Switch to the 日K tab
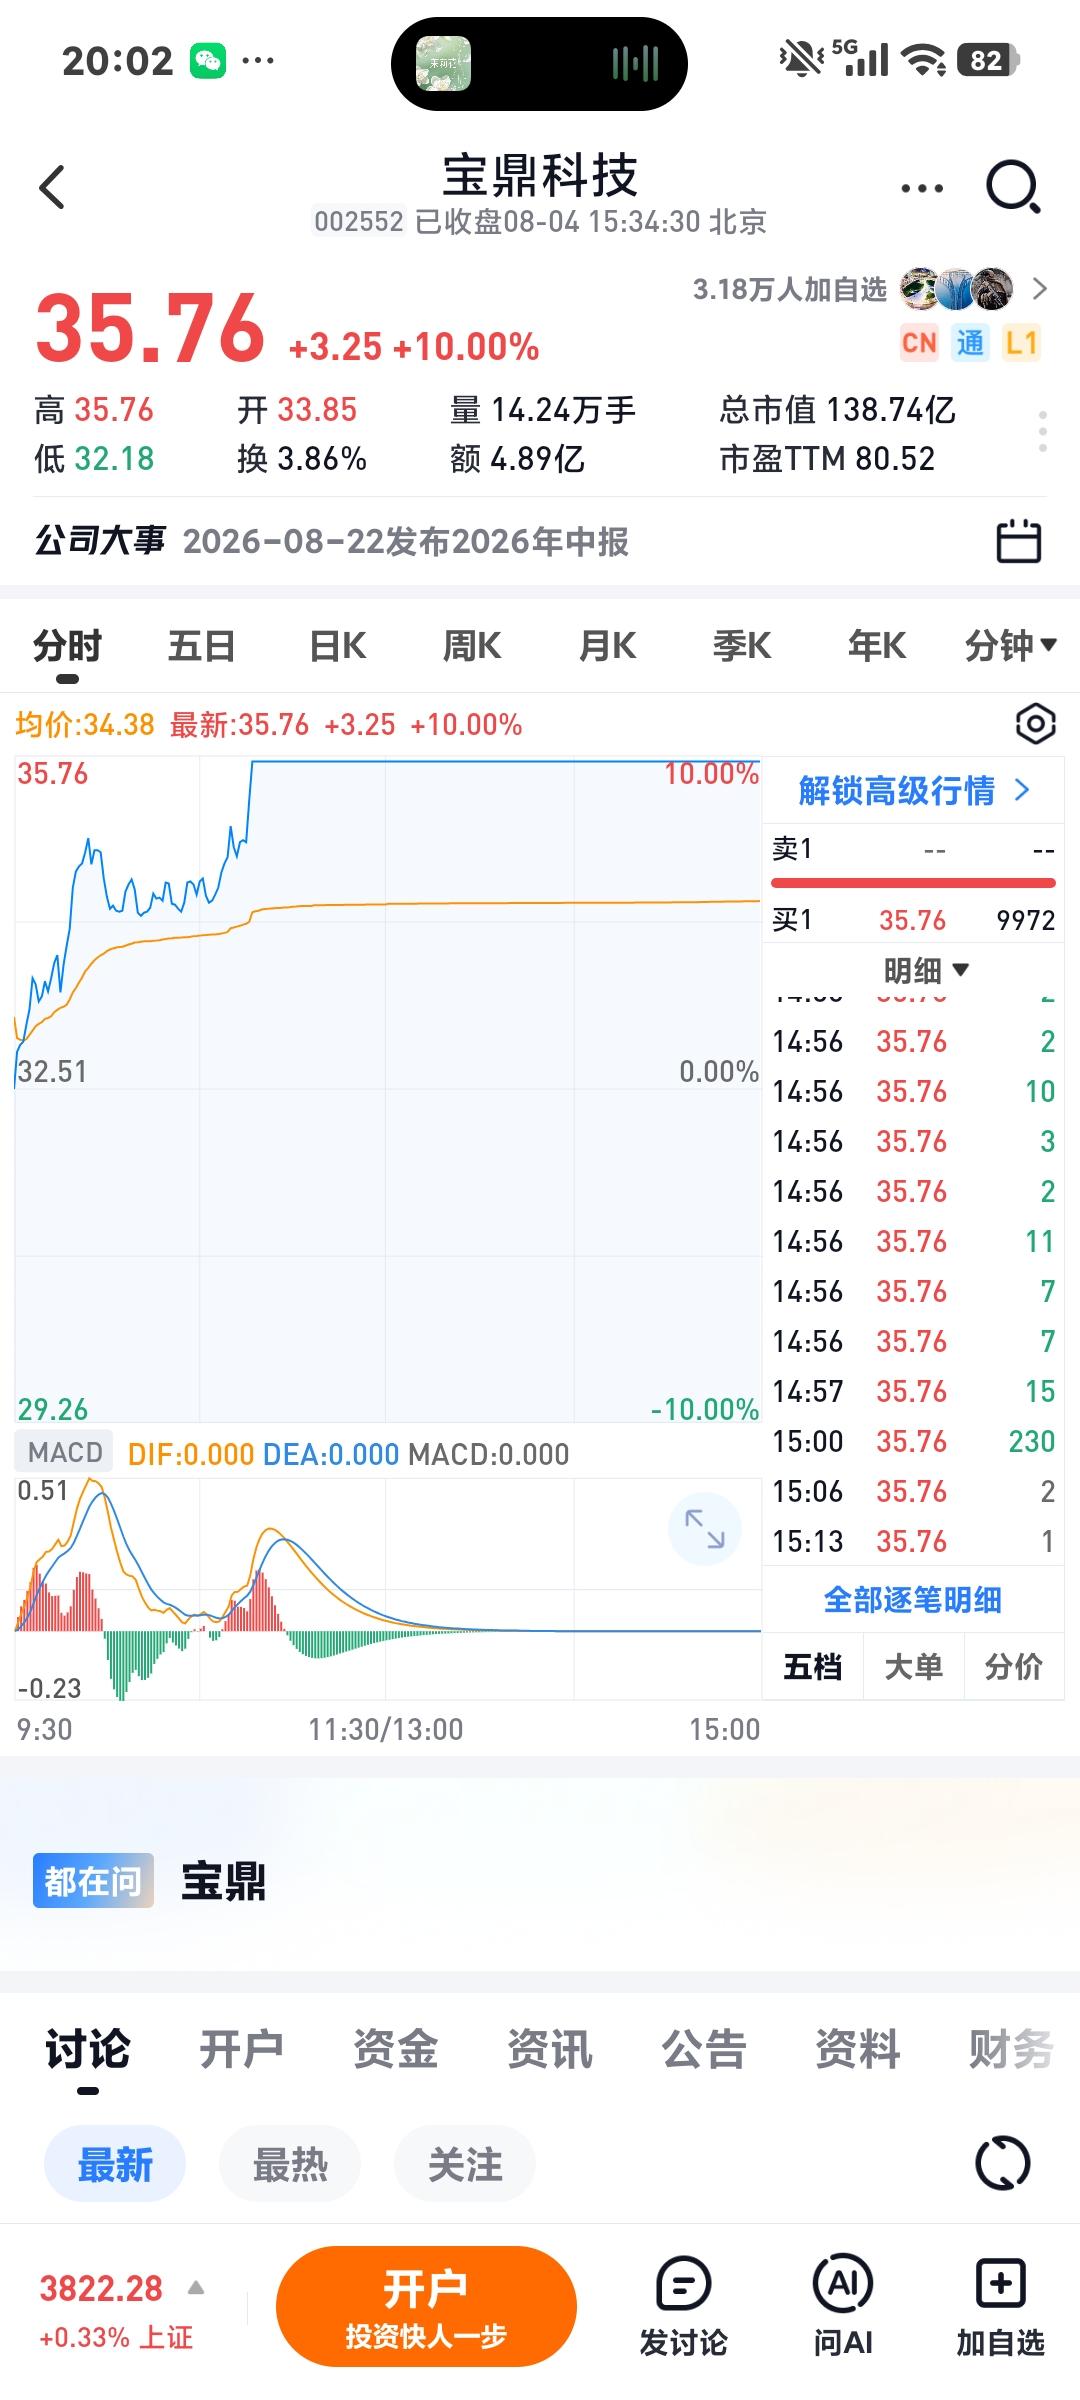1080x2400 pixels. click(x=337, y=645)
